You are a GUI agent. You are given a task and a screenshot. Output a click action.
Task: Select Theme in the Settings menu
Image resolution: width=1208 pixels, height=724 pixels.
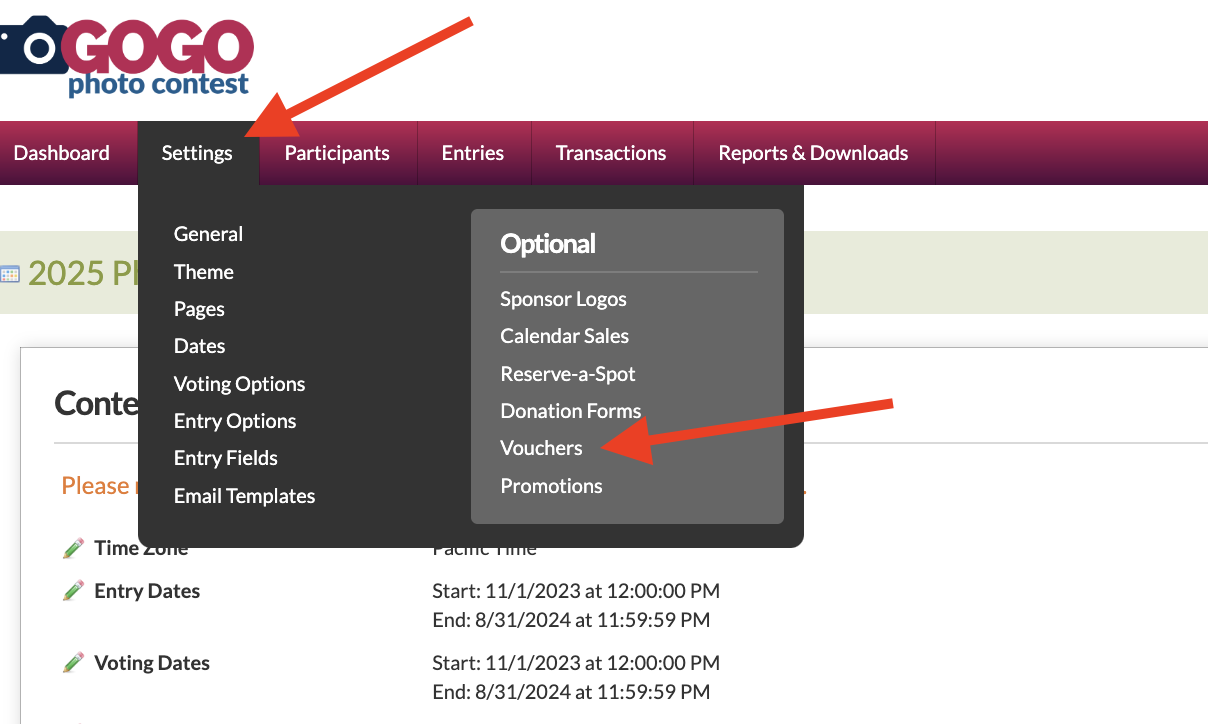click(203, 272)
